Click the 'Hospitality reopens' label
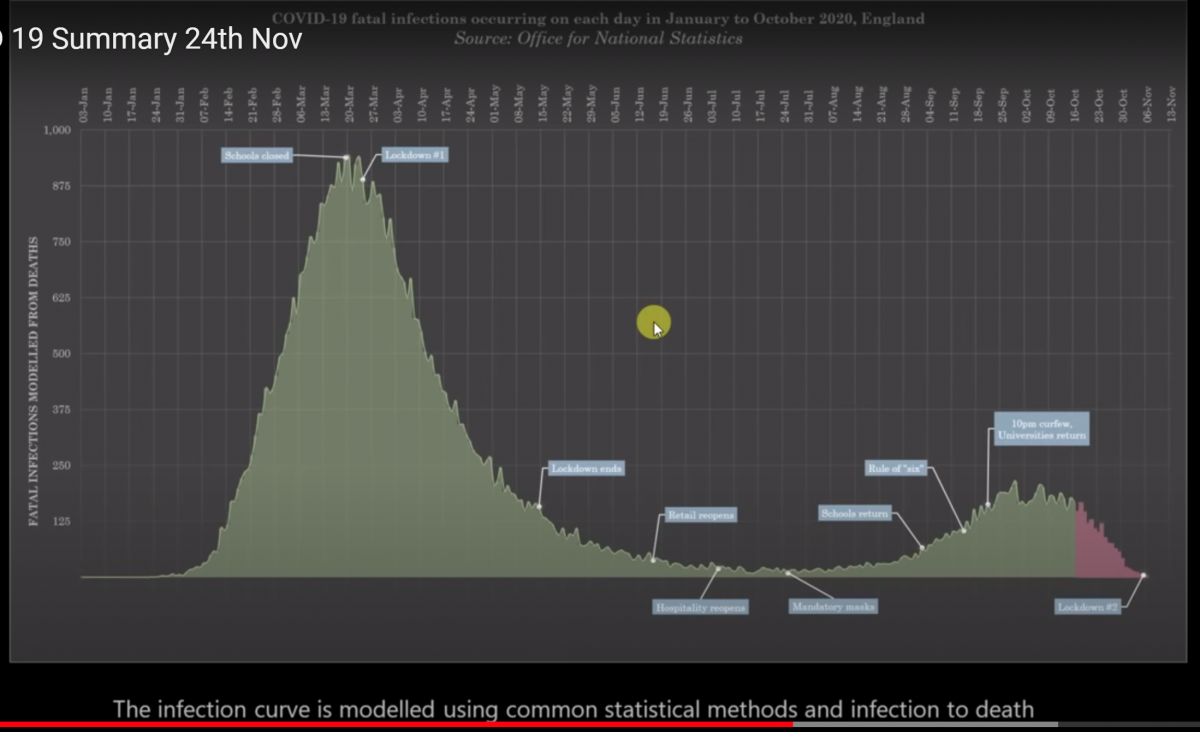The height and width of the screenshot is (732, 1200). click(x=700, y=607)
